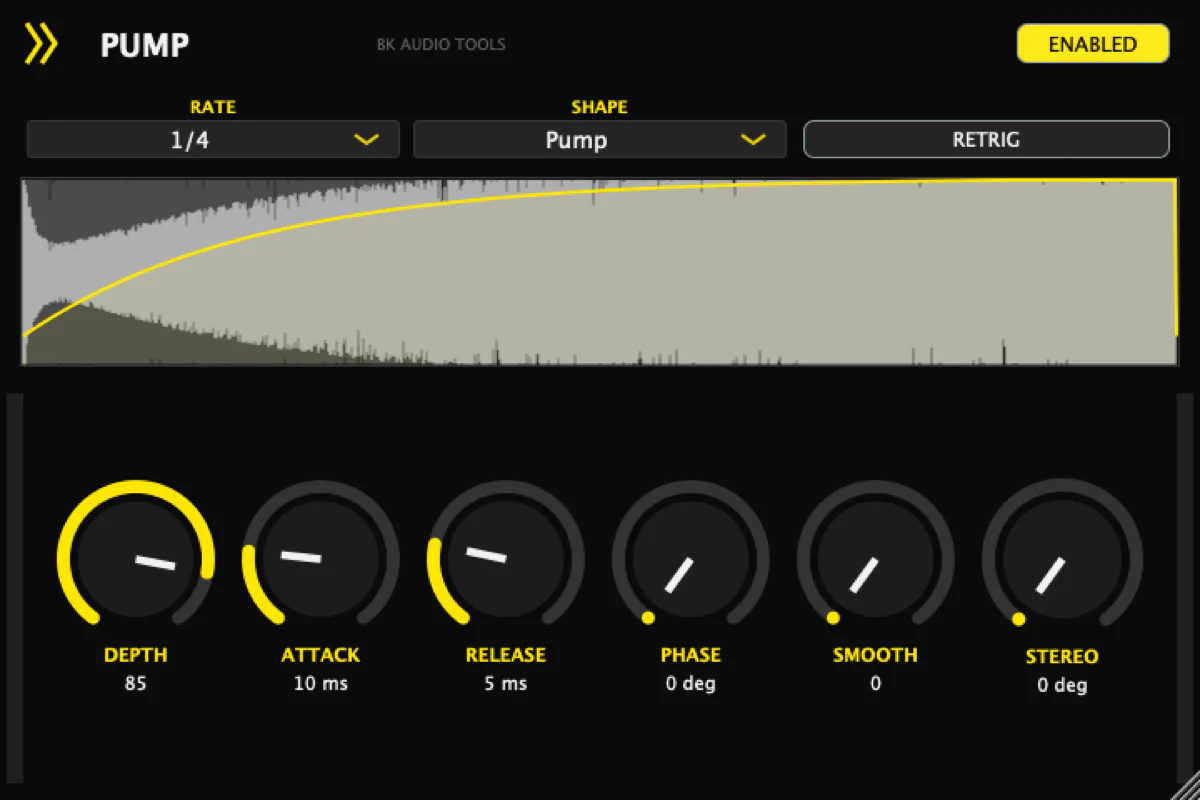The width and height of the screenshot is (1200, 800).
Task: Click the SMOOTH label
Action: [875, 655]
